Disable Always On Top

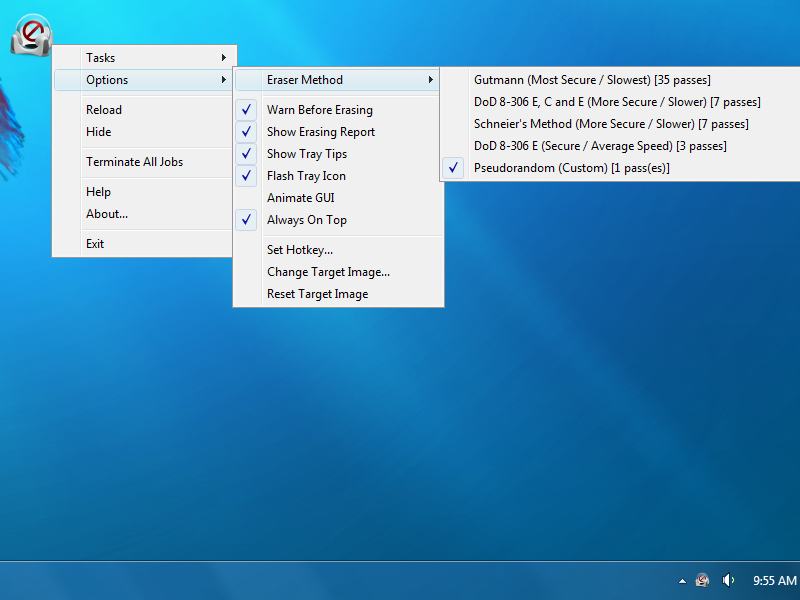coord(306,220)
